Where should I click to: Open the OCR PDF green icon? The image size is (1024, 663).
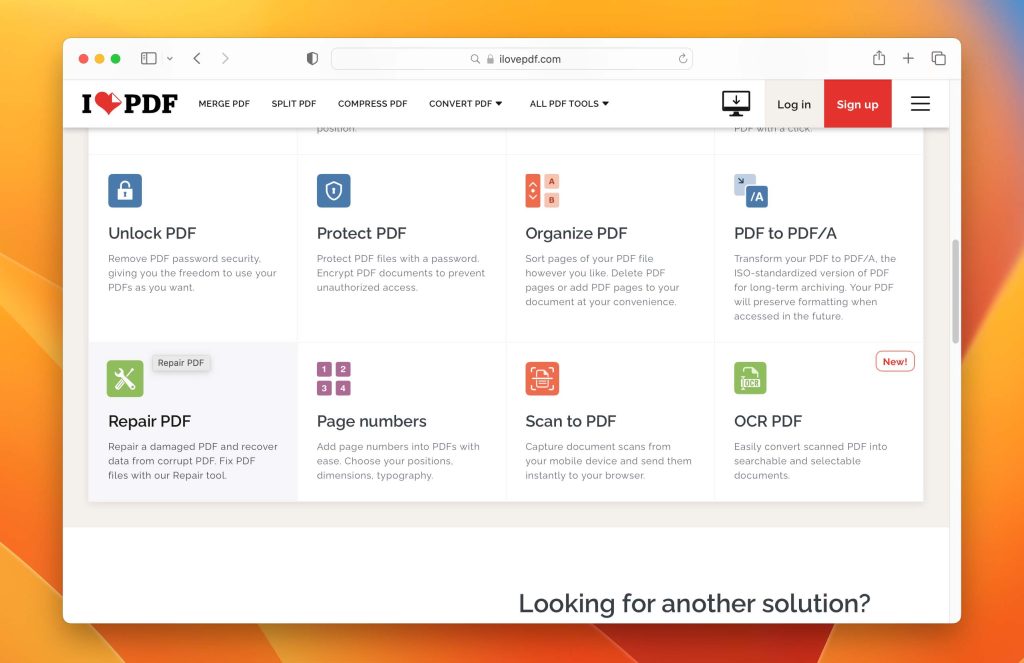click(750, 378)
